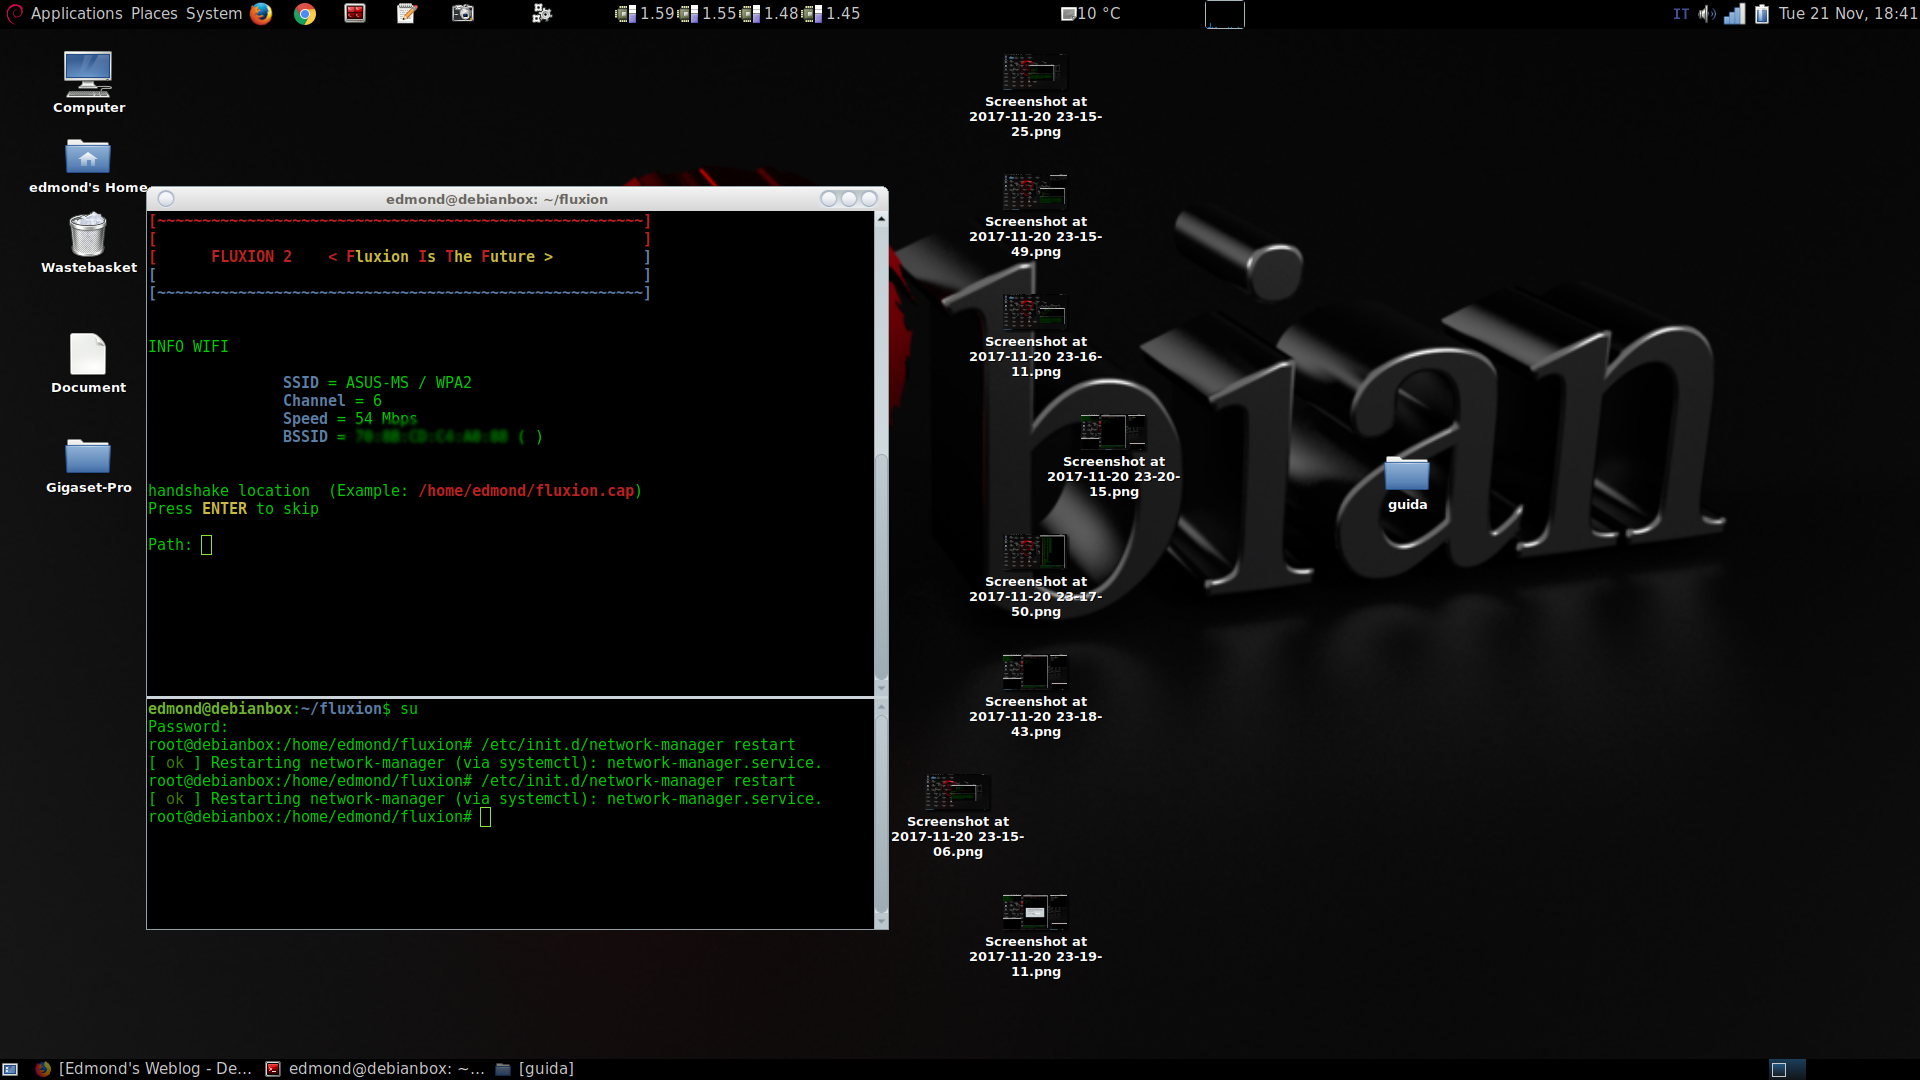Open the gears settings launcher in panel

(x=541, y=14)
